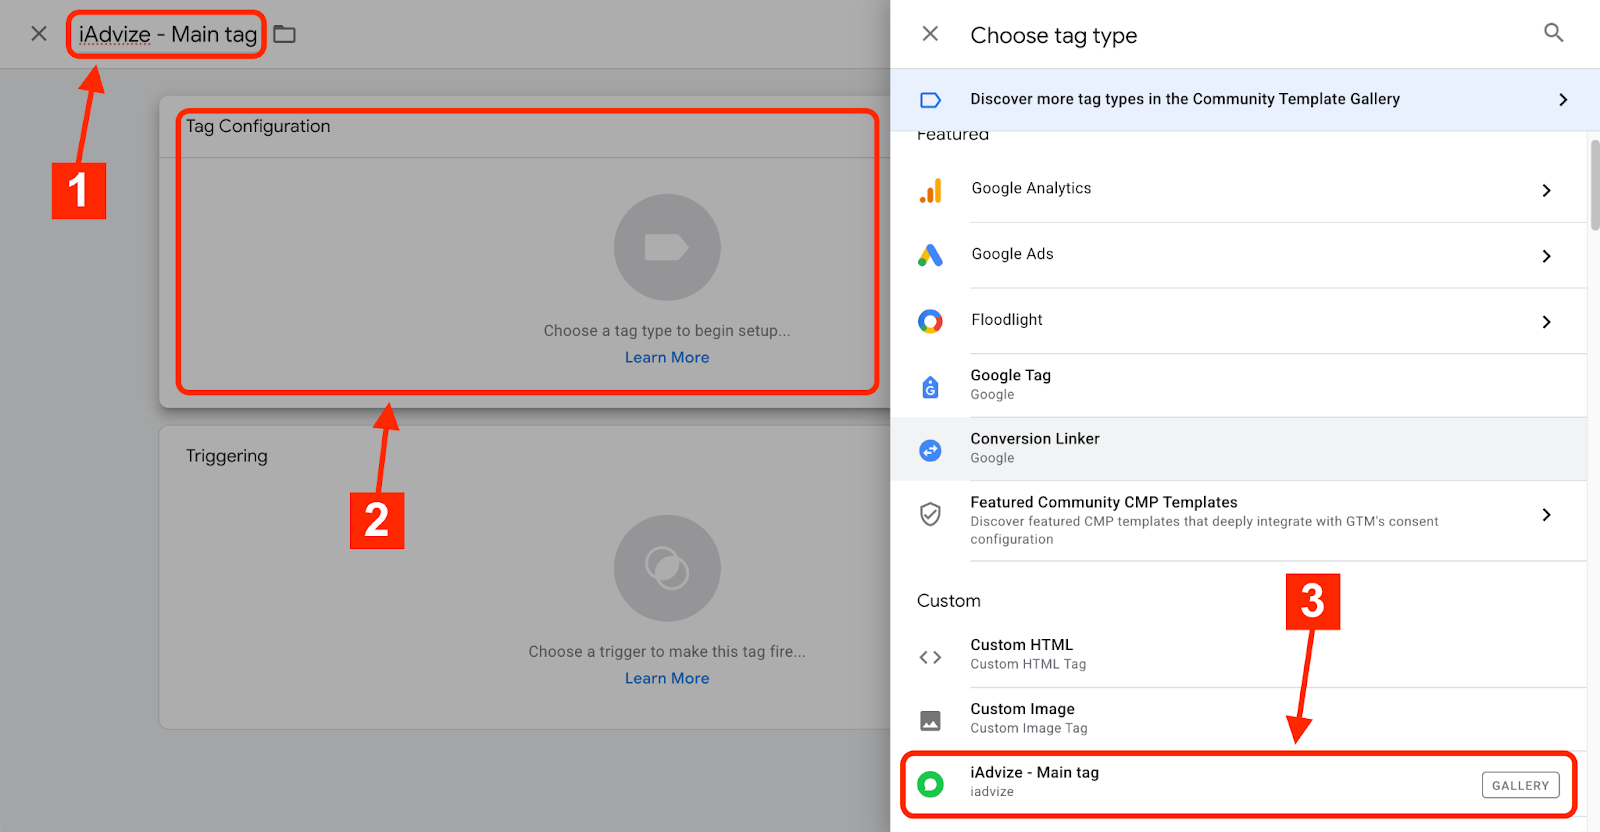
Task: Expand the Google Analytics chevron arrow
Action: pyautogui.click(x=1546, y=191)
